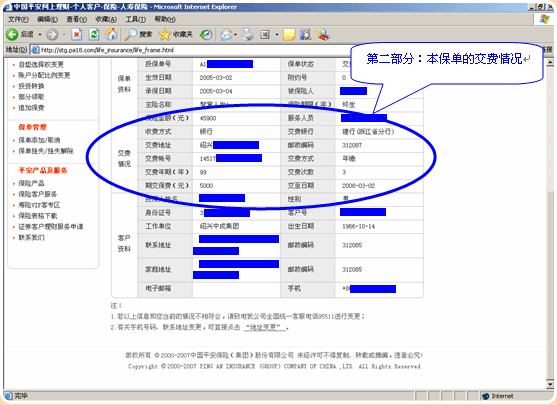
Task: Open Edit button dropdown arrow
Action: point(277,35)
